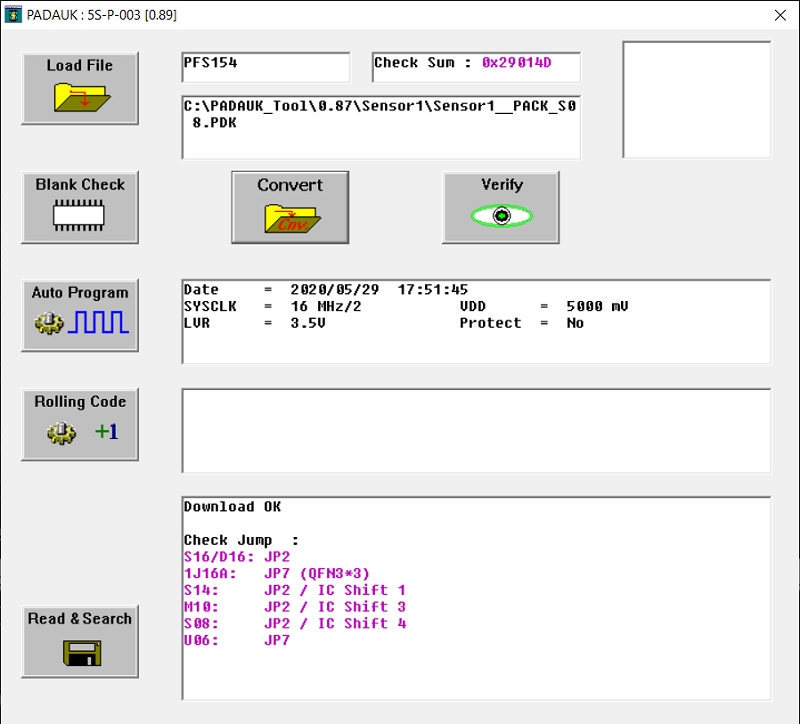Click the Check Sum 0x29014D field

[475, 66]
